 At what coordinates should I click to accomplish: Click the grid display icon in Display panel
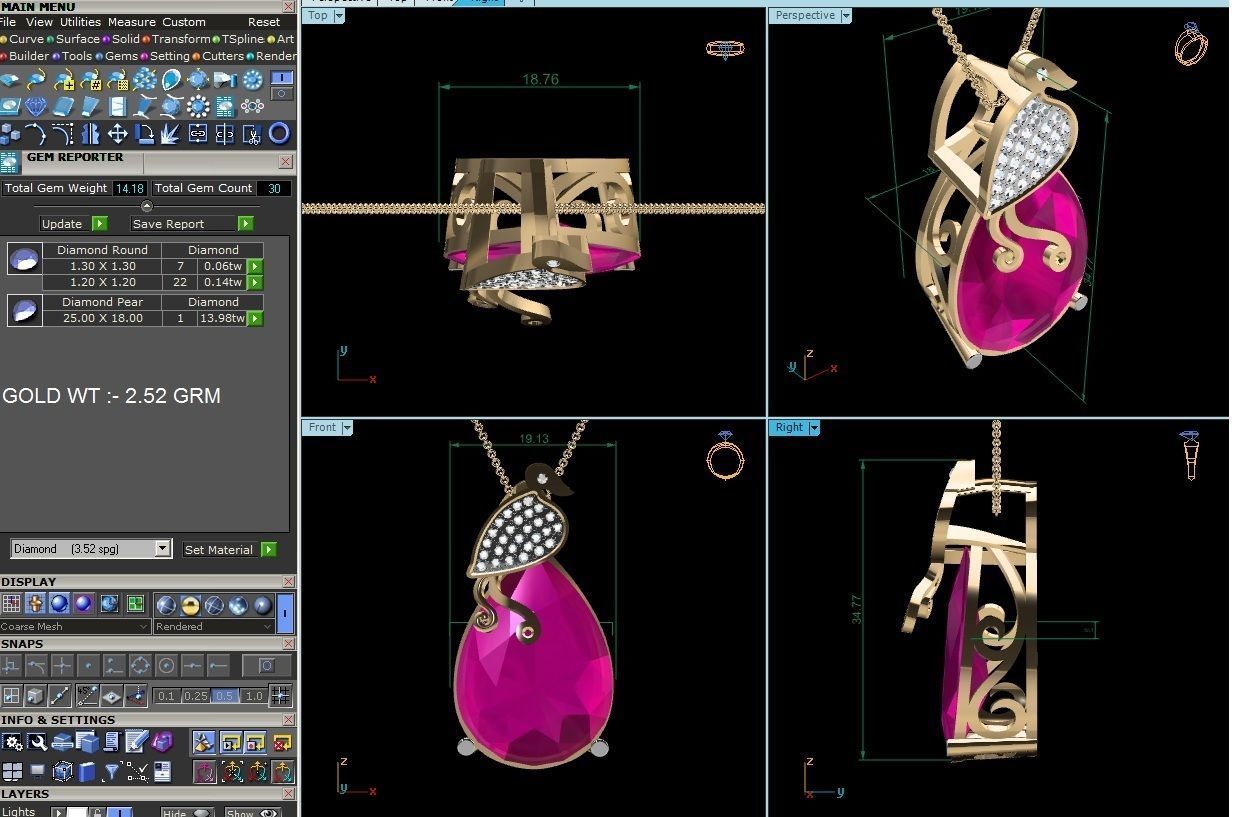pyautogui.click(x=12, y=604)
